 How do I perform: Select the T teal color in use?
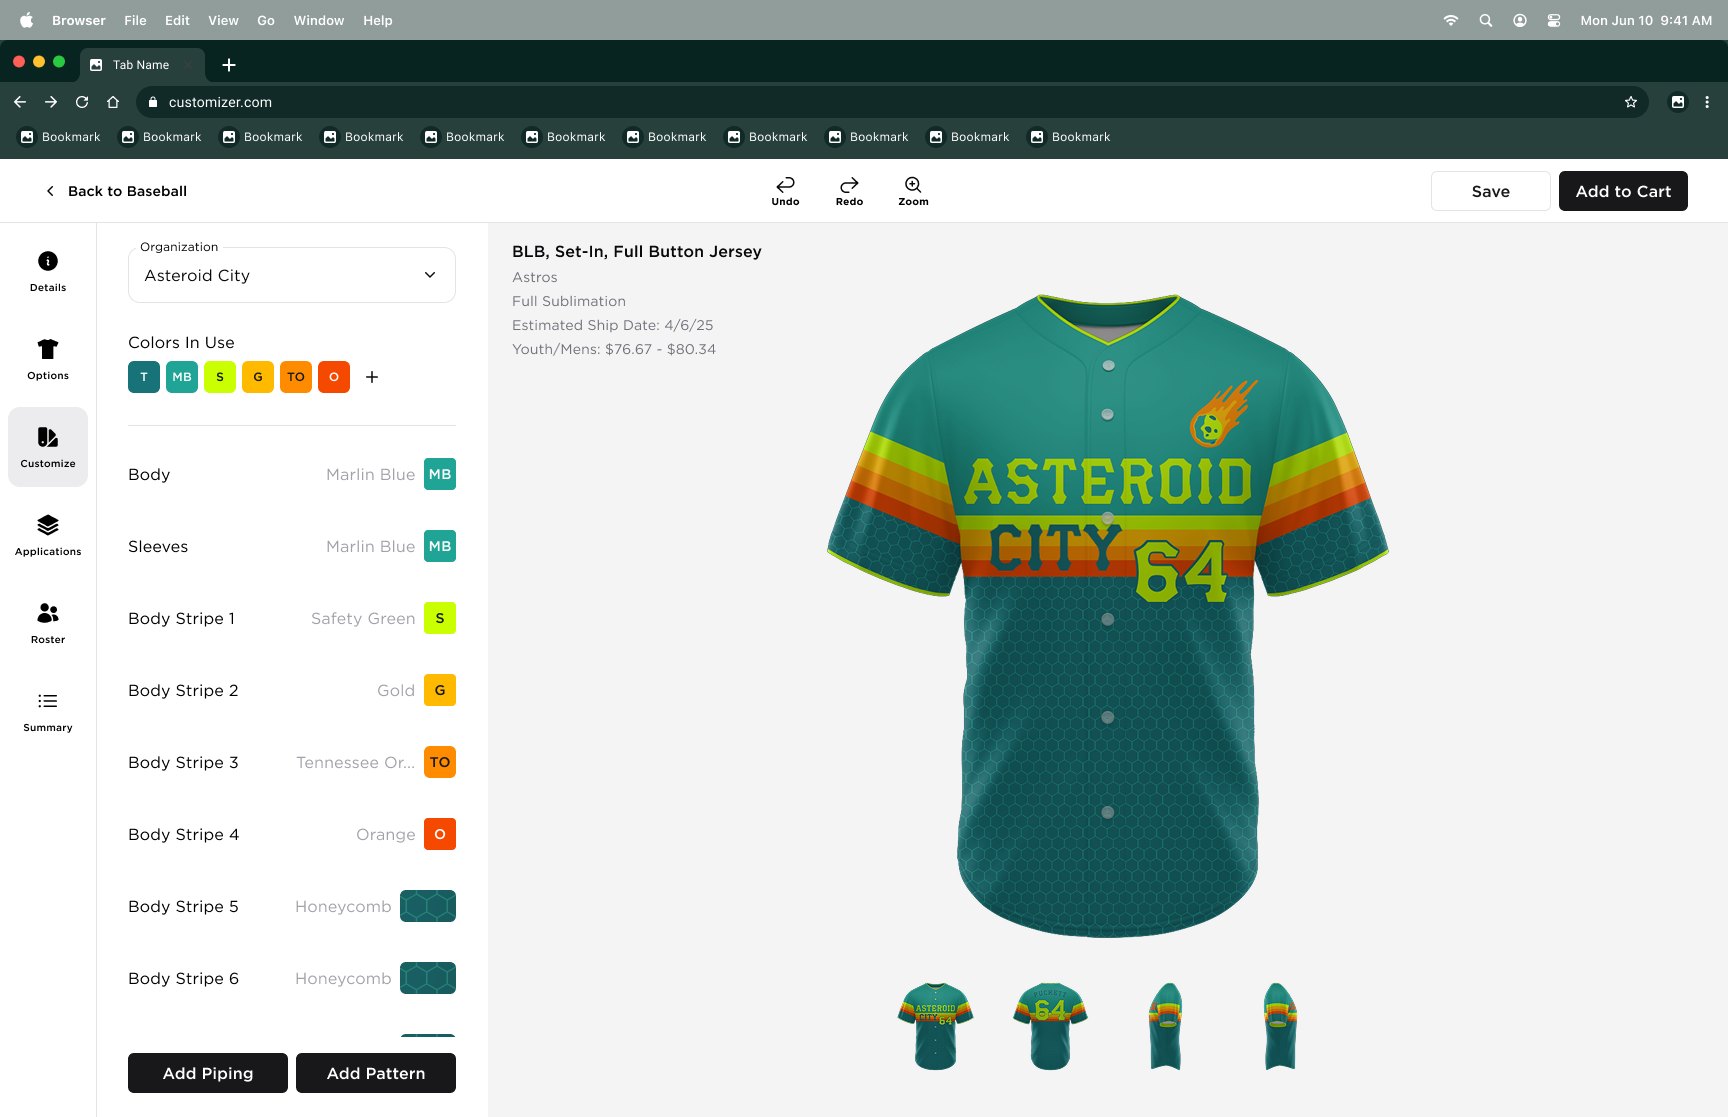144,377
